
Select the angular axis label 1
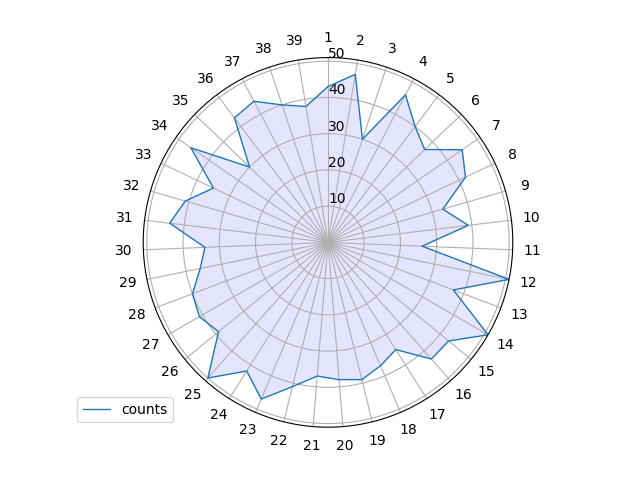pos(328,38)
